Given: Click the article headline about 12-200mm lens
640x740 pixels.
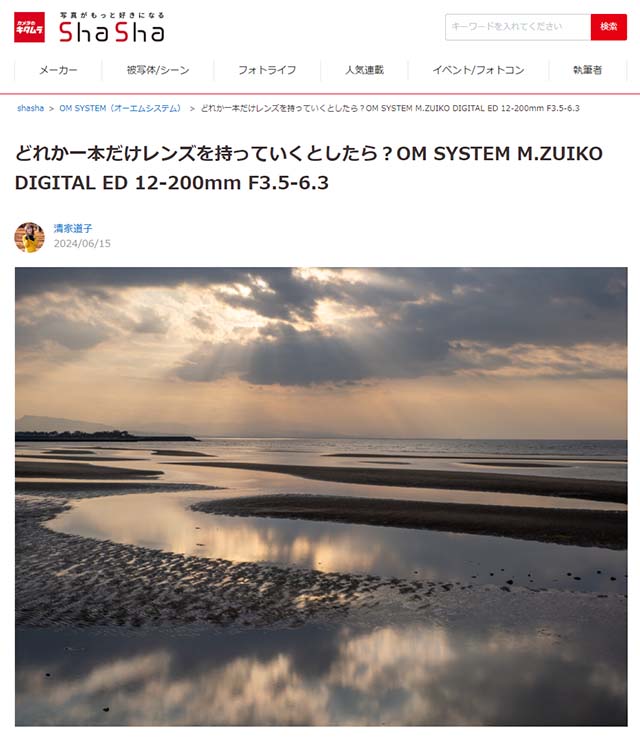Looking at the screenshot, I should pos(309,168).
